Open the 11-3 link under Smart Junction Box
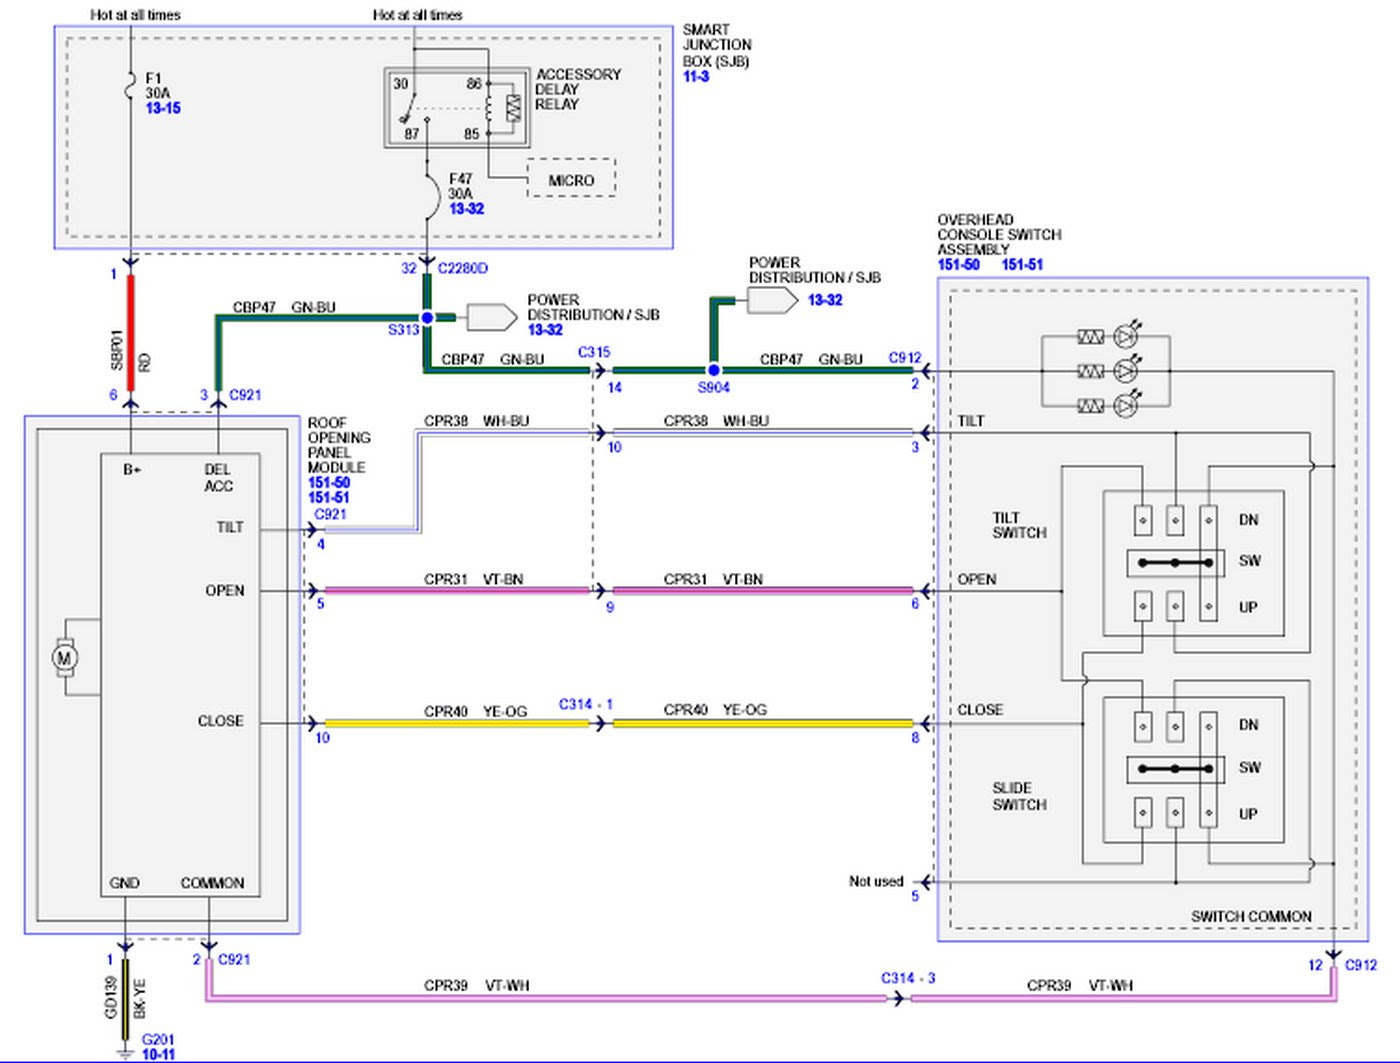The width and height of the screenshot is (1400, 1063). coord(696,76)
